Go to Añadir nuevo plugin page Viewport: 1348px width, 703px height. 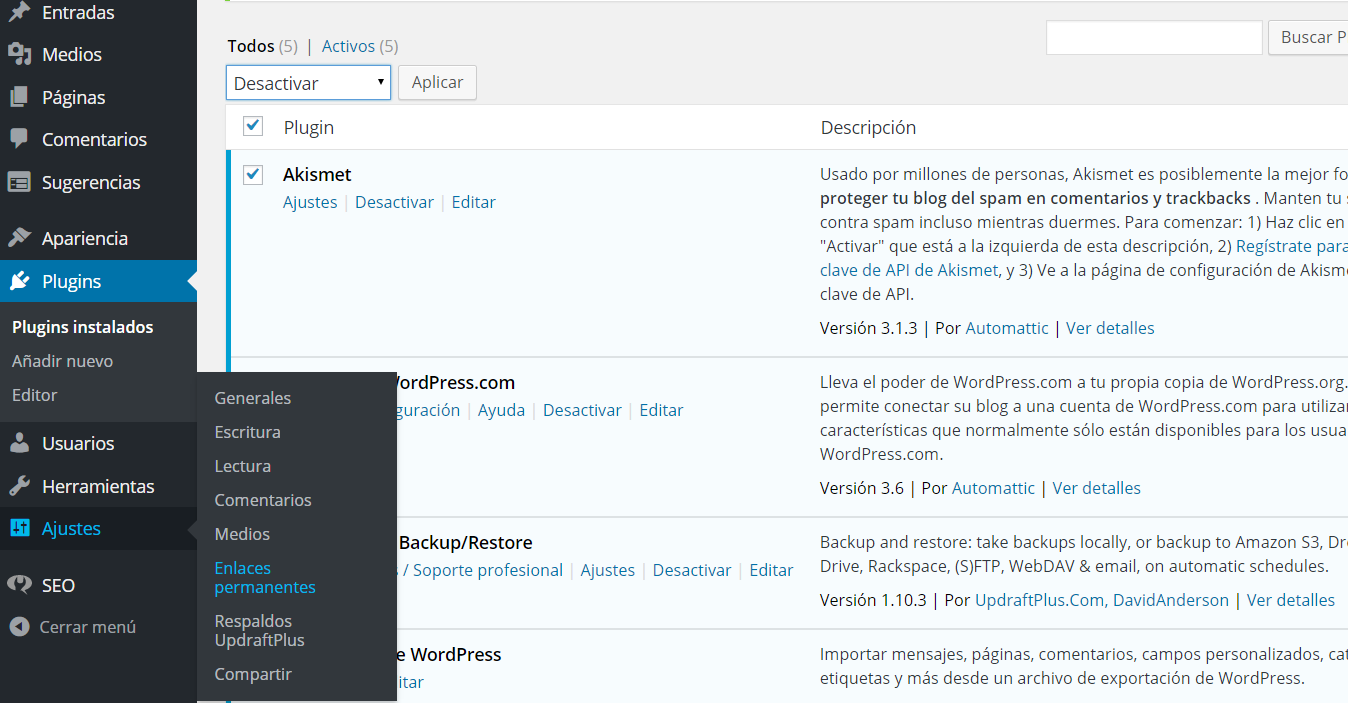62,361
